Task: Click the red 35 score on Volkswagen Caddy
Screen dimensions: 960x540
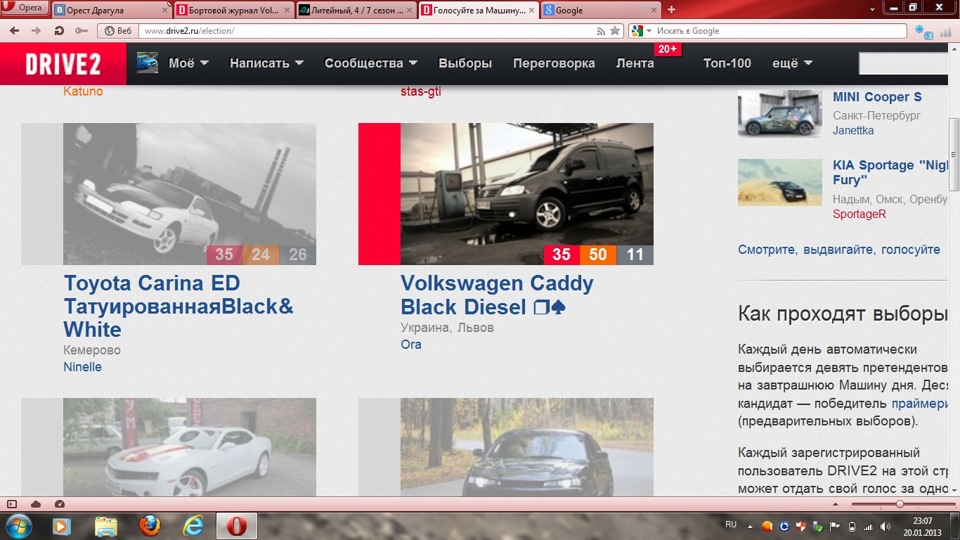Action: pyautogui.click(x=561, y=255)
